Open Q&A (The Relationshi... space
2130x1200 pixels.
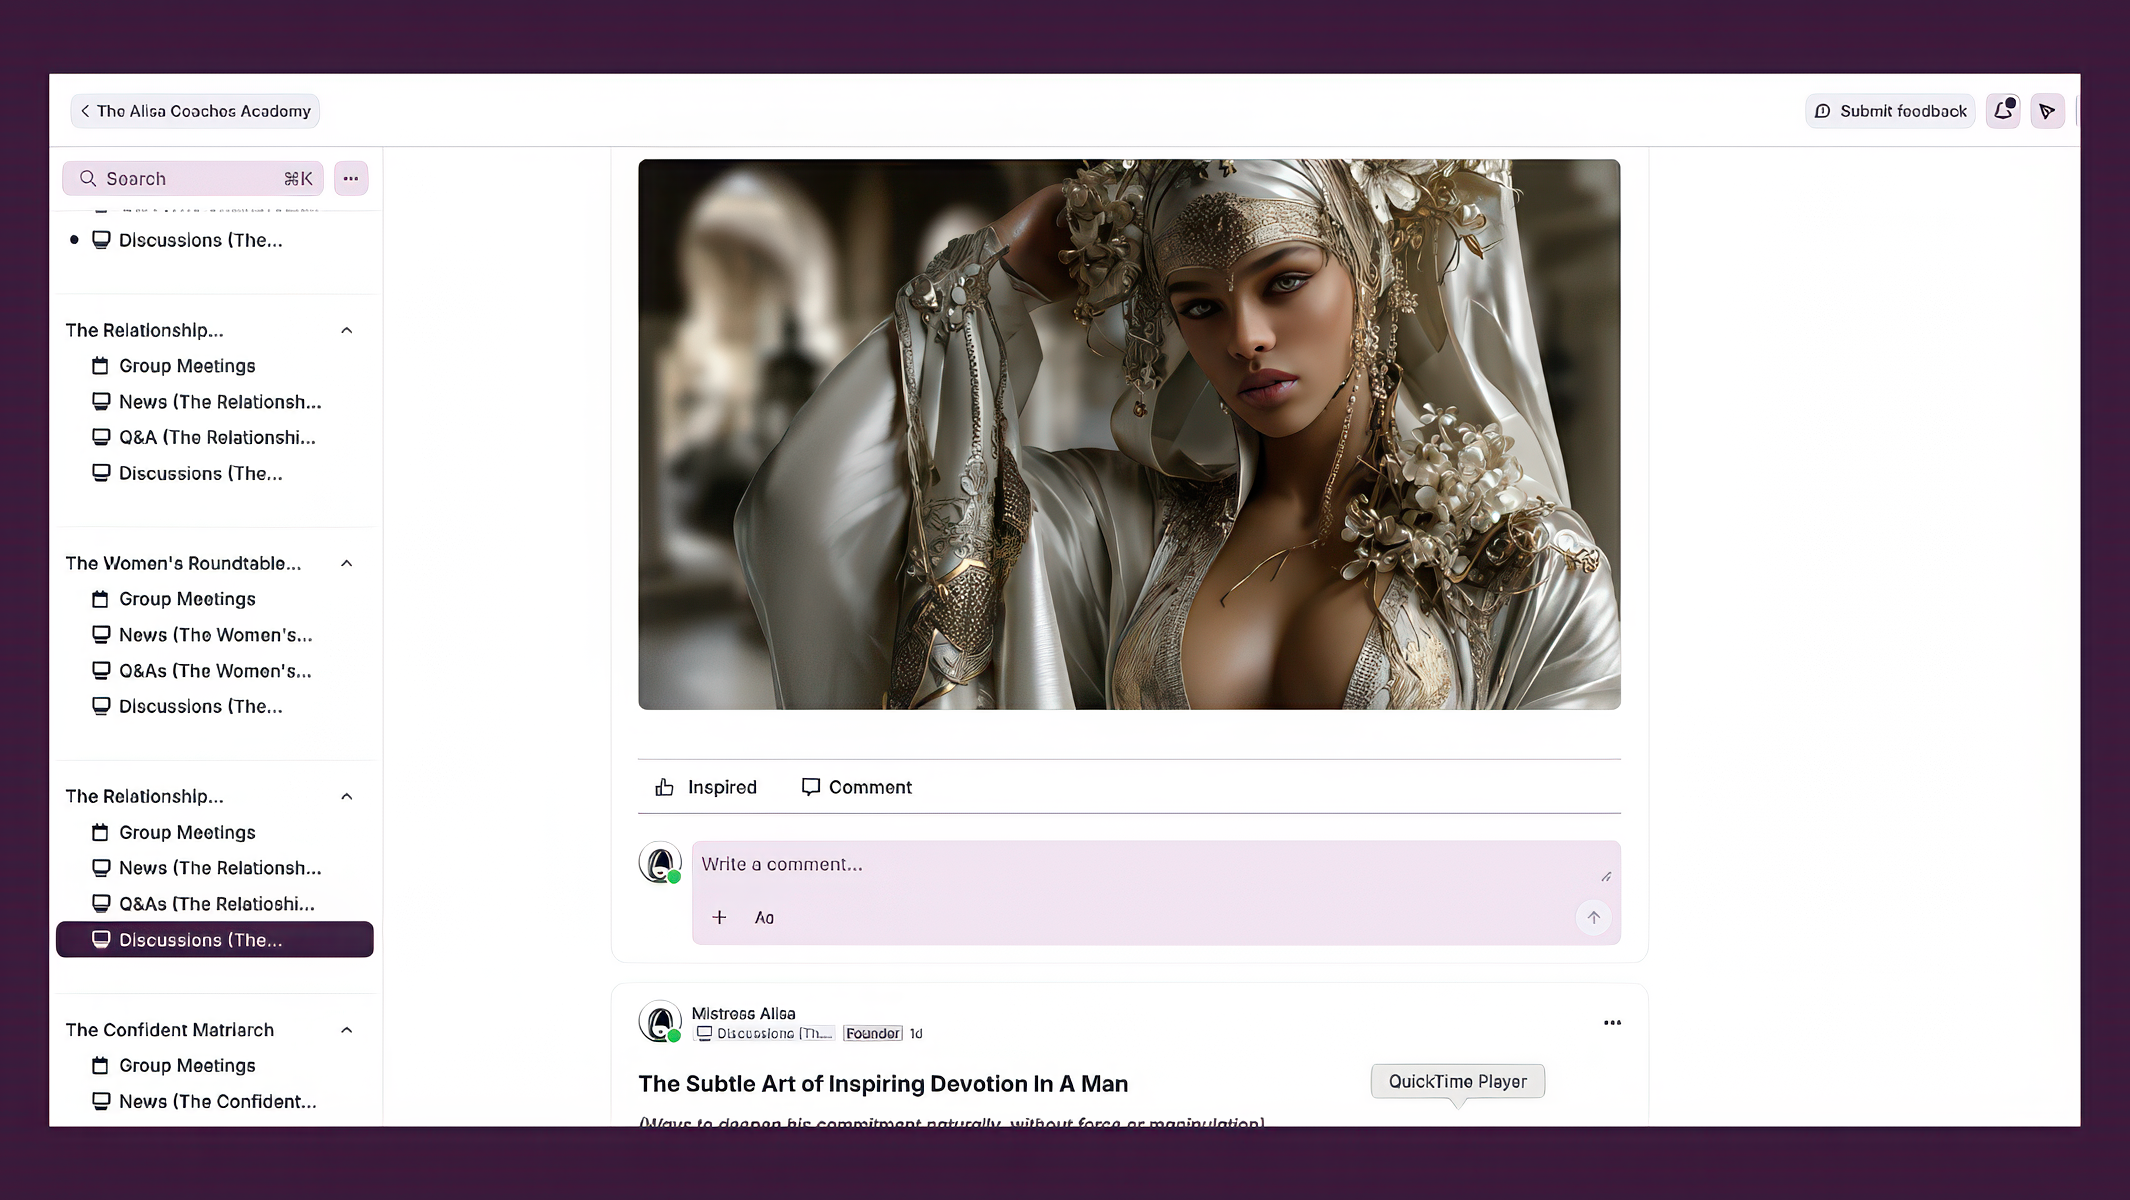[x=216, y=437]
